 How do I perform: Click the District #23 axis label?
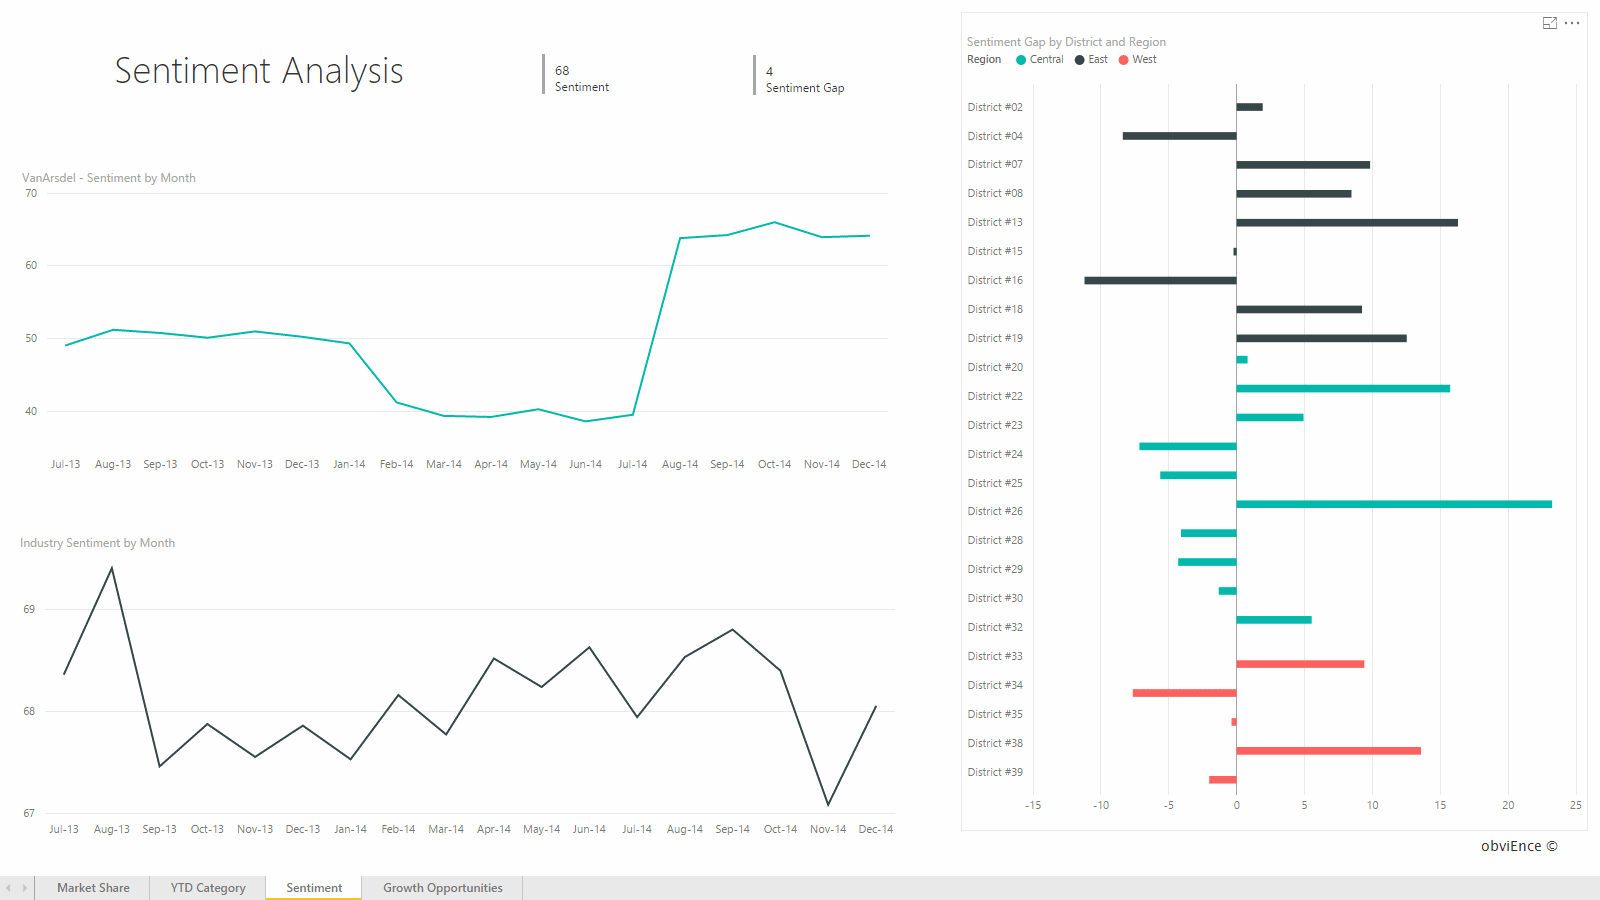tap(995, 425)
